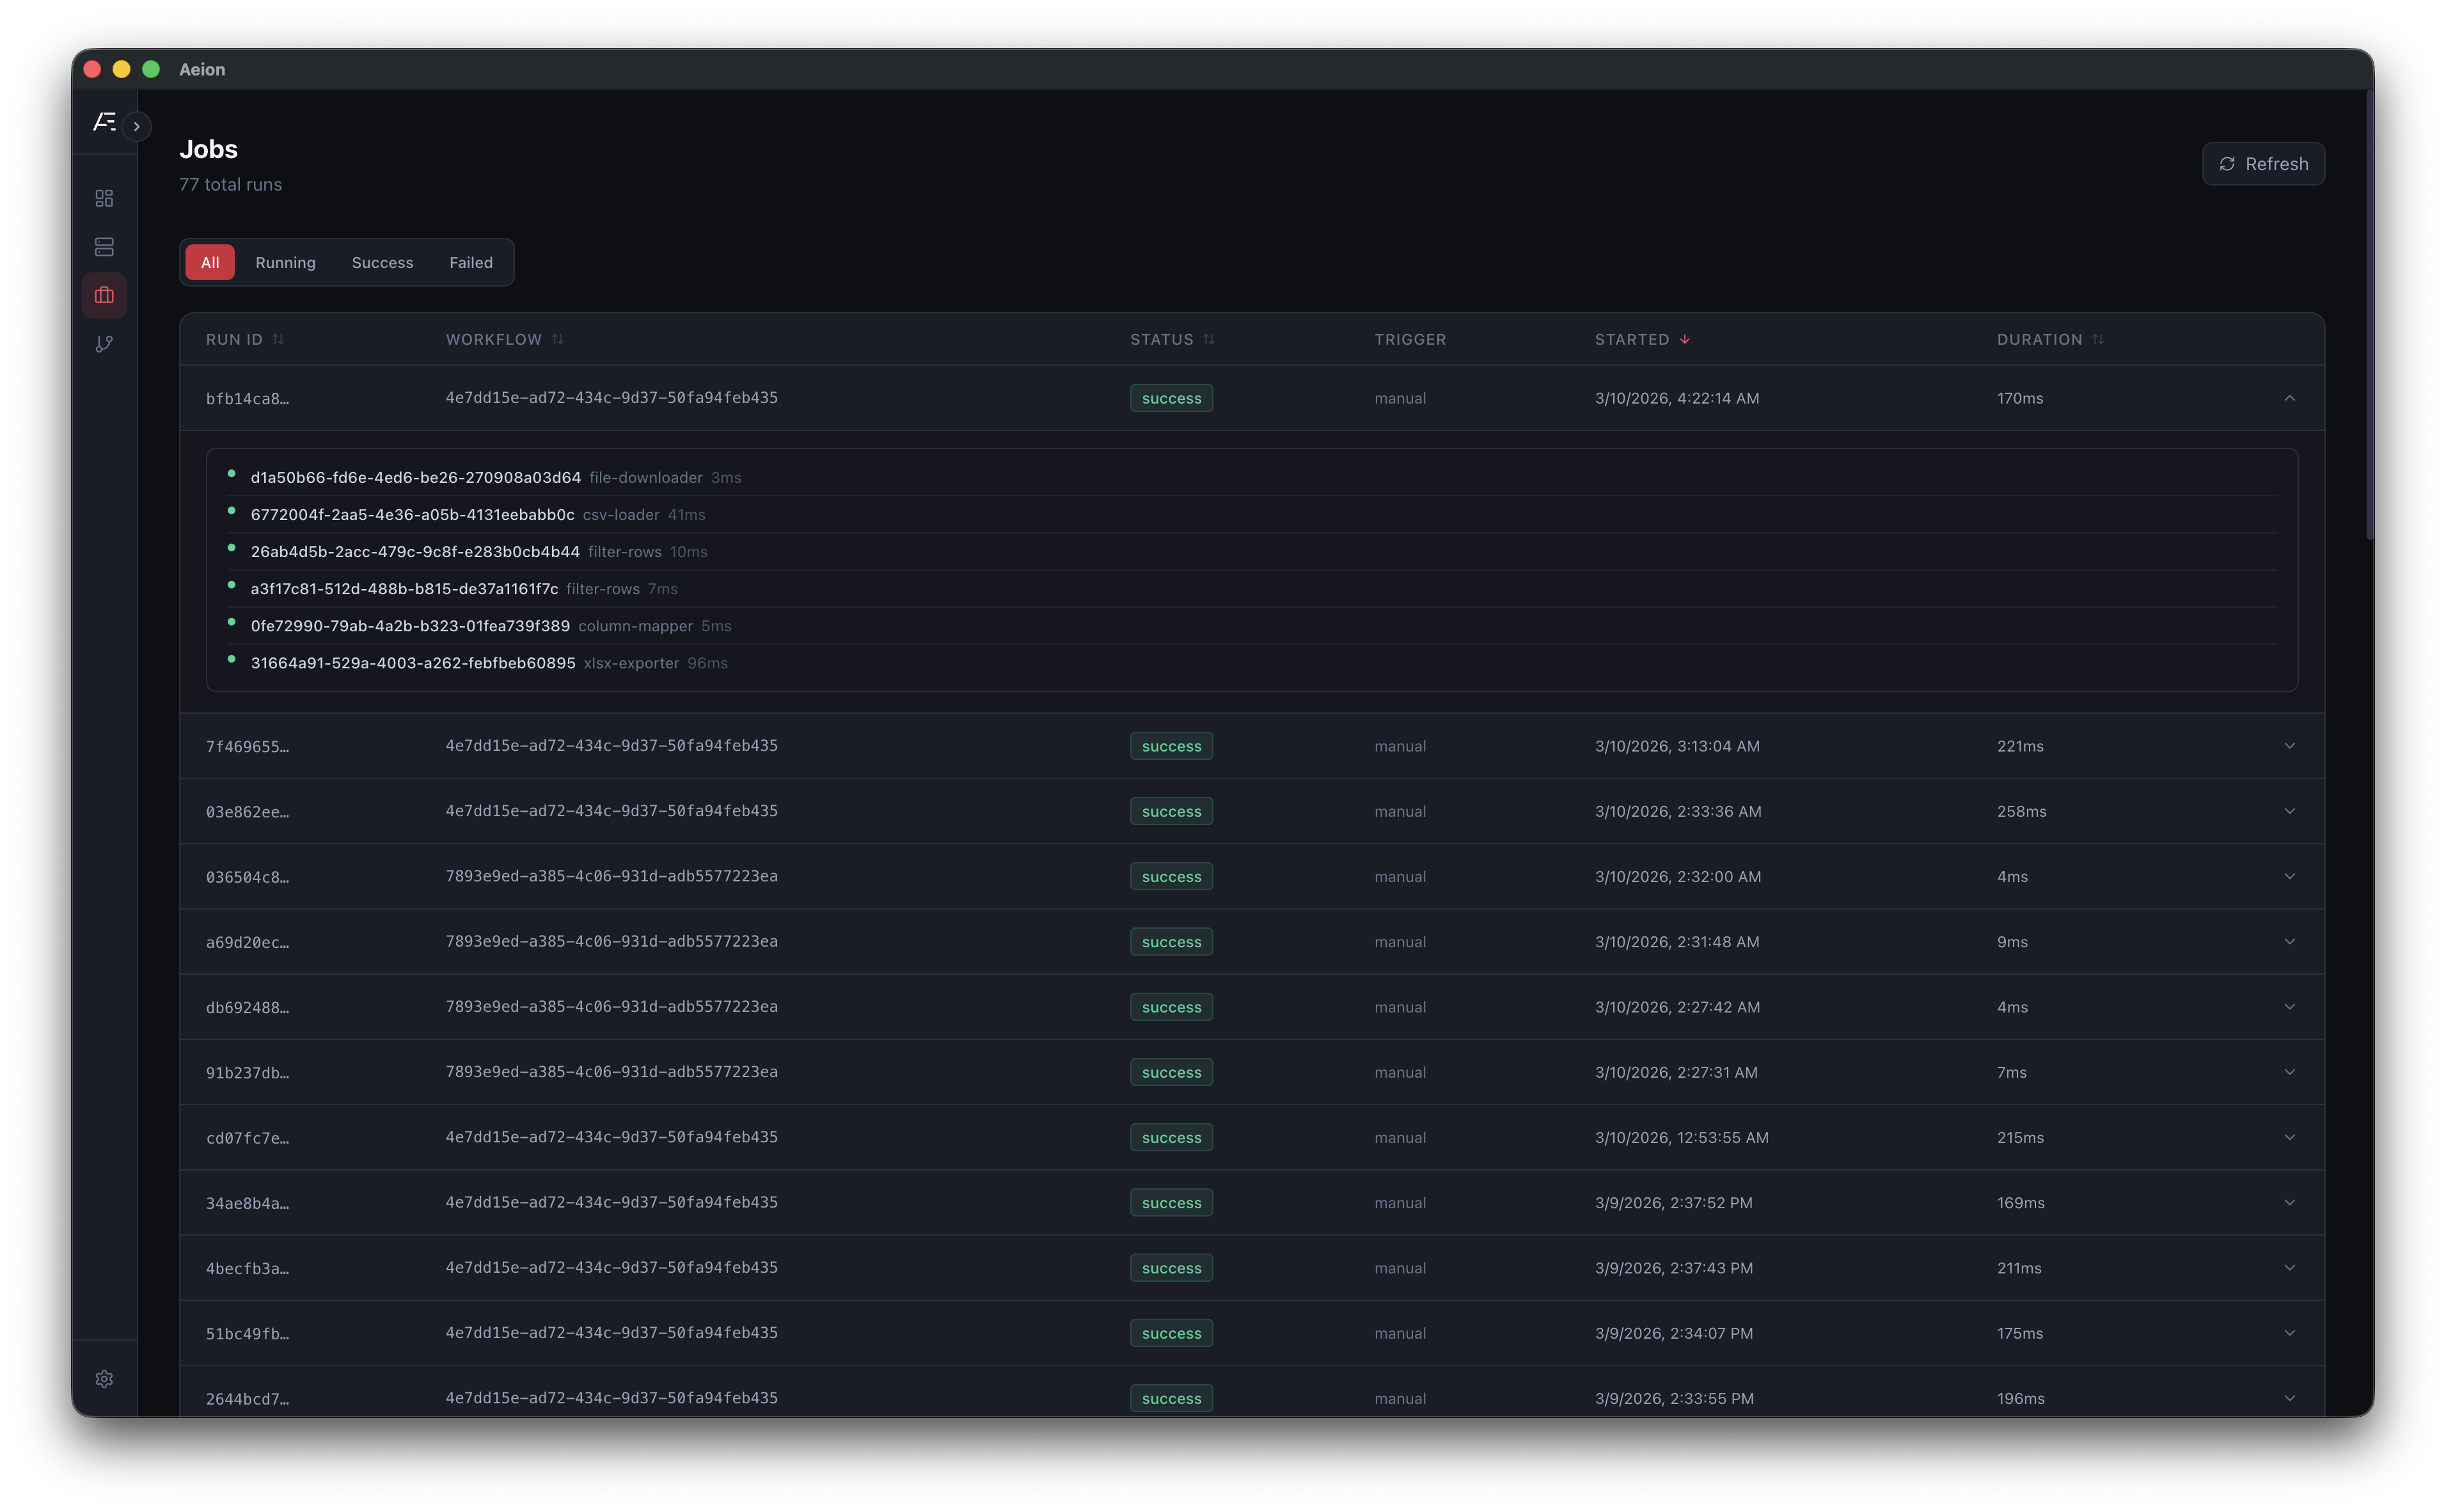
Task: Expand the 036504c8 run row chevron
Action: 2289,876
